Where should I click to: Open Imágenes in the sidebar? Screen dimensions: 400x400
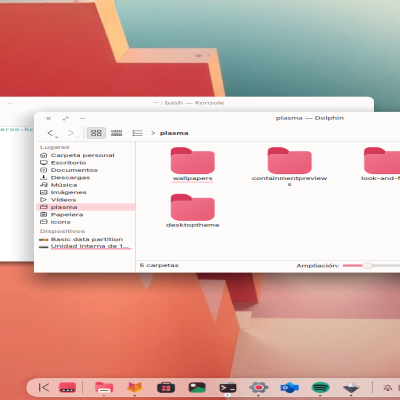(85, 192)
